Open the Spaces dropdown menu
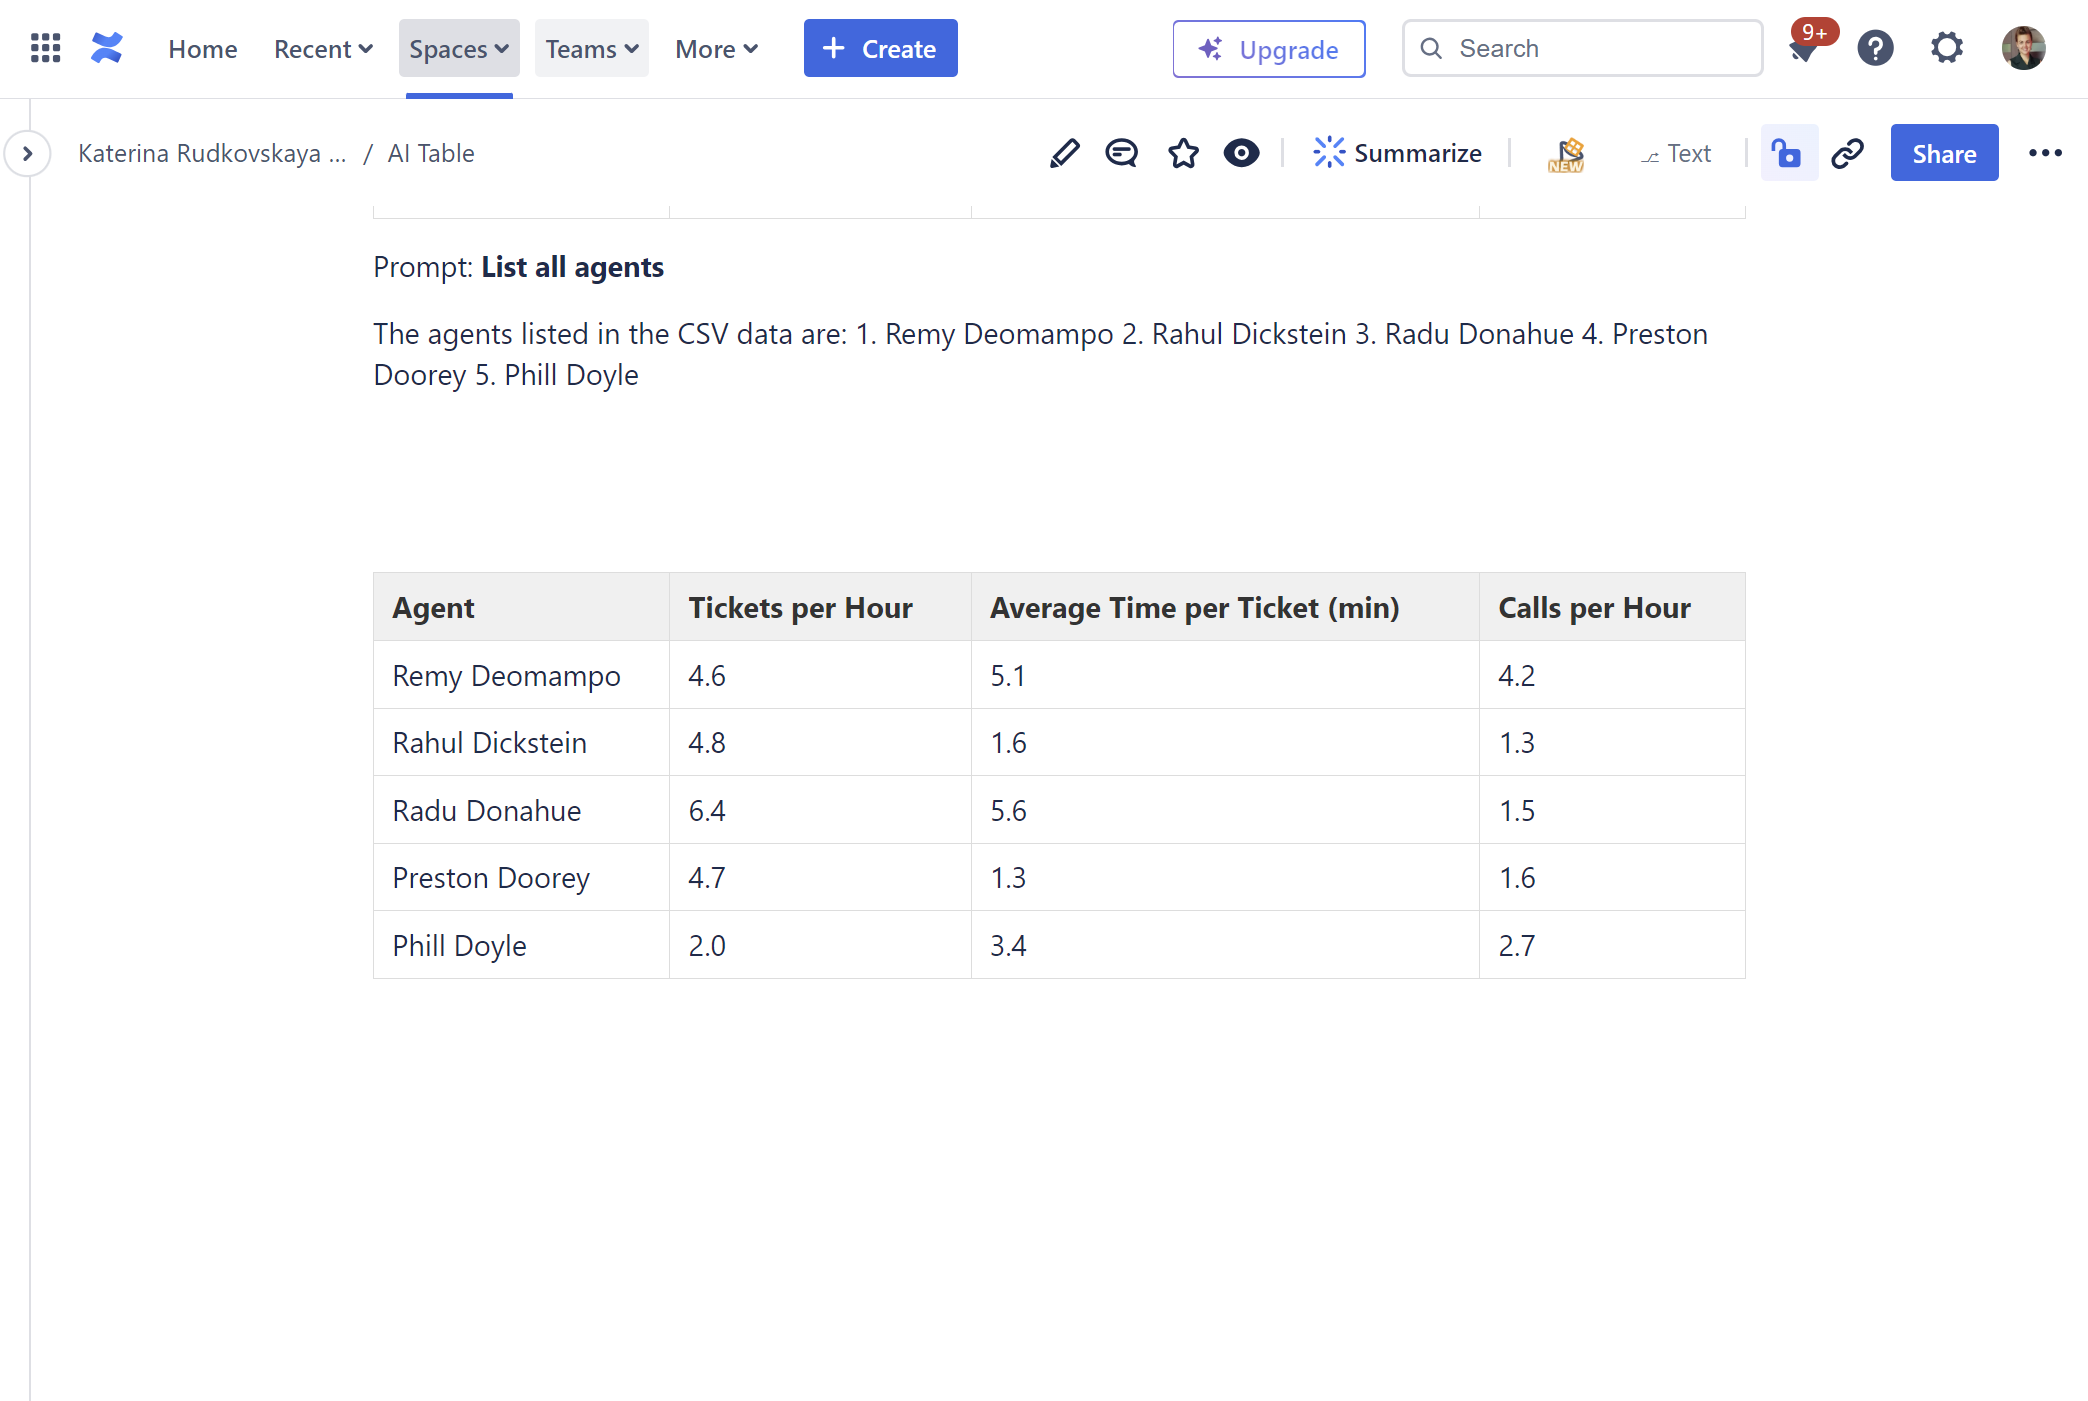This screenshot has height=1401, width=2088. coord(458,48)
